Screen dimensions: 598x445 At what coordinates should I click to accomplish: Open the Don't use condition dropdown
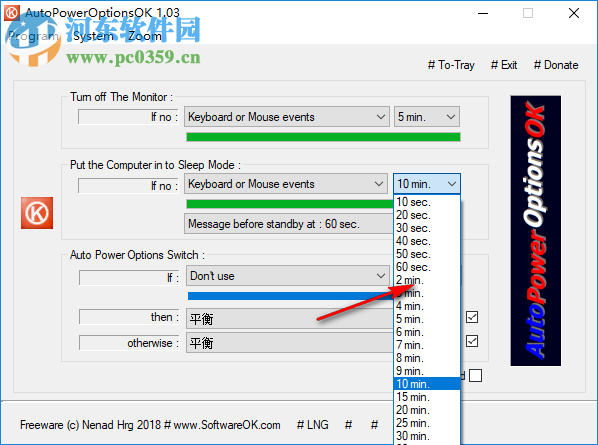tap(288, 276)
